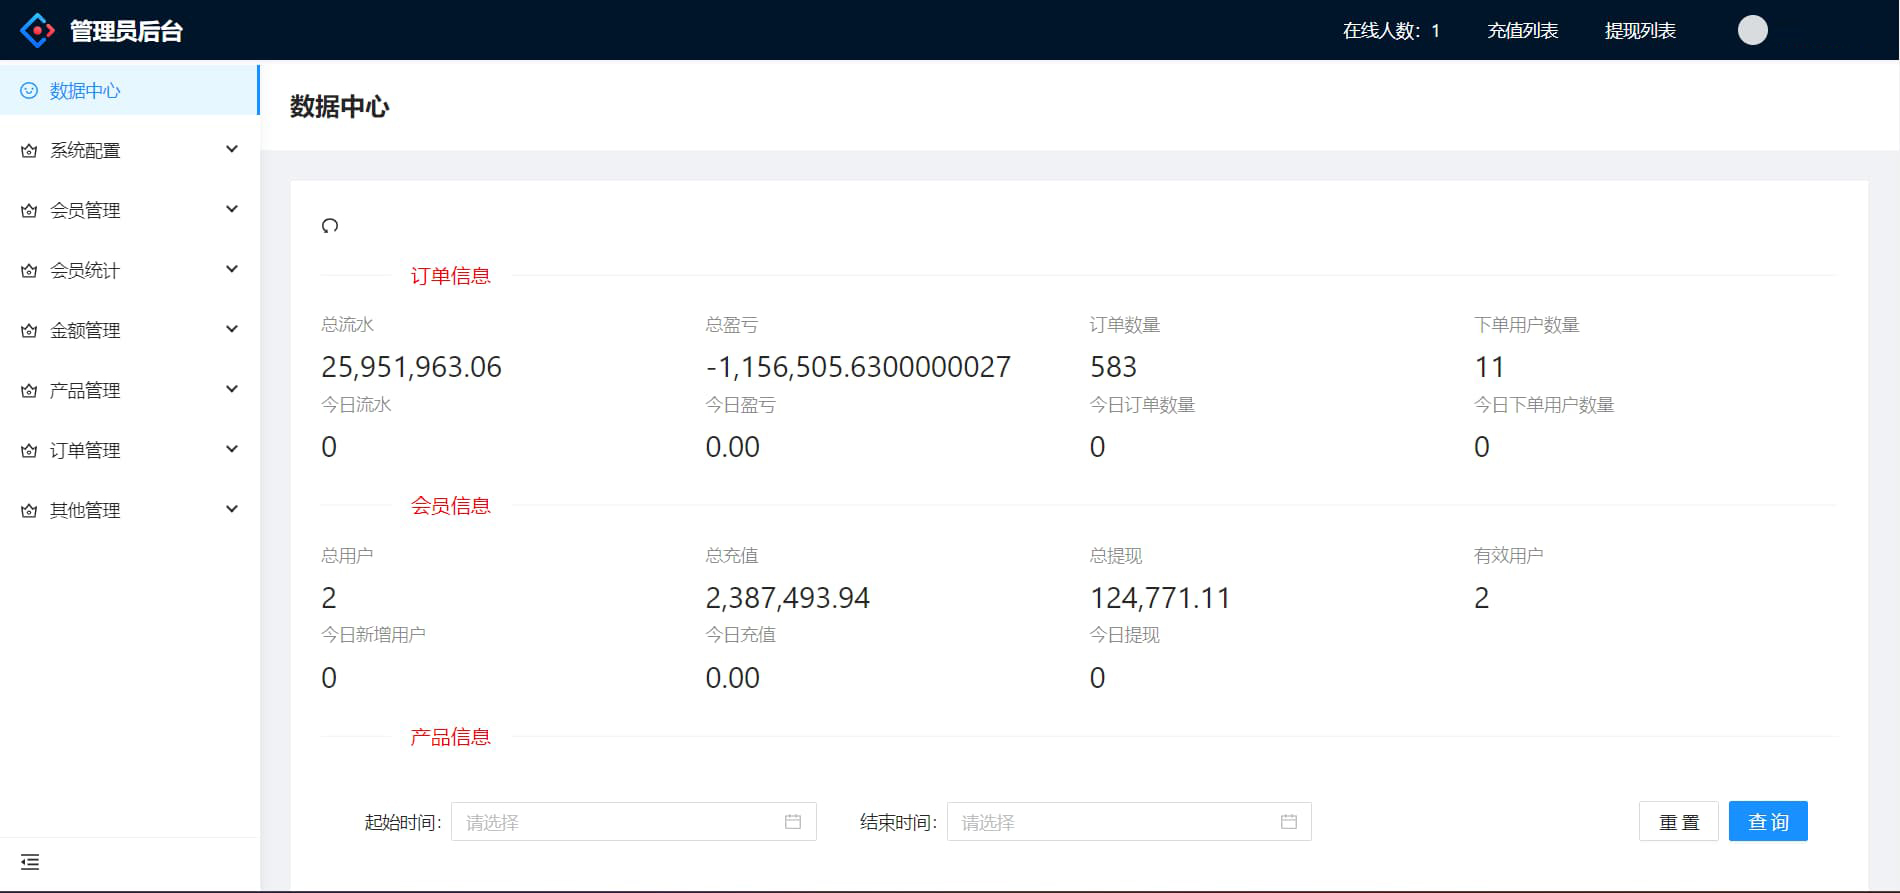The height and width of the screenshot is (893, 1900).
Task: Expand the 订单管理 chevron
Action: tap(232, 449)
